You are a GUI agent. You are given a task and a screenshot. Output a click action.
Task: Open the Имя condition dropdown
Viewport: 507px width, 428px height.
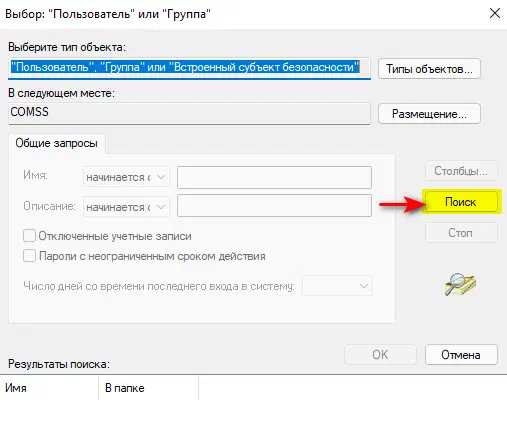coord(126,177)
